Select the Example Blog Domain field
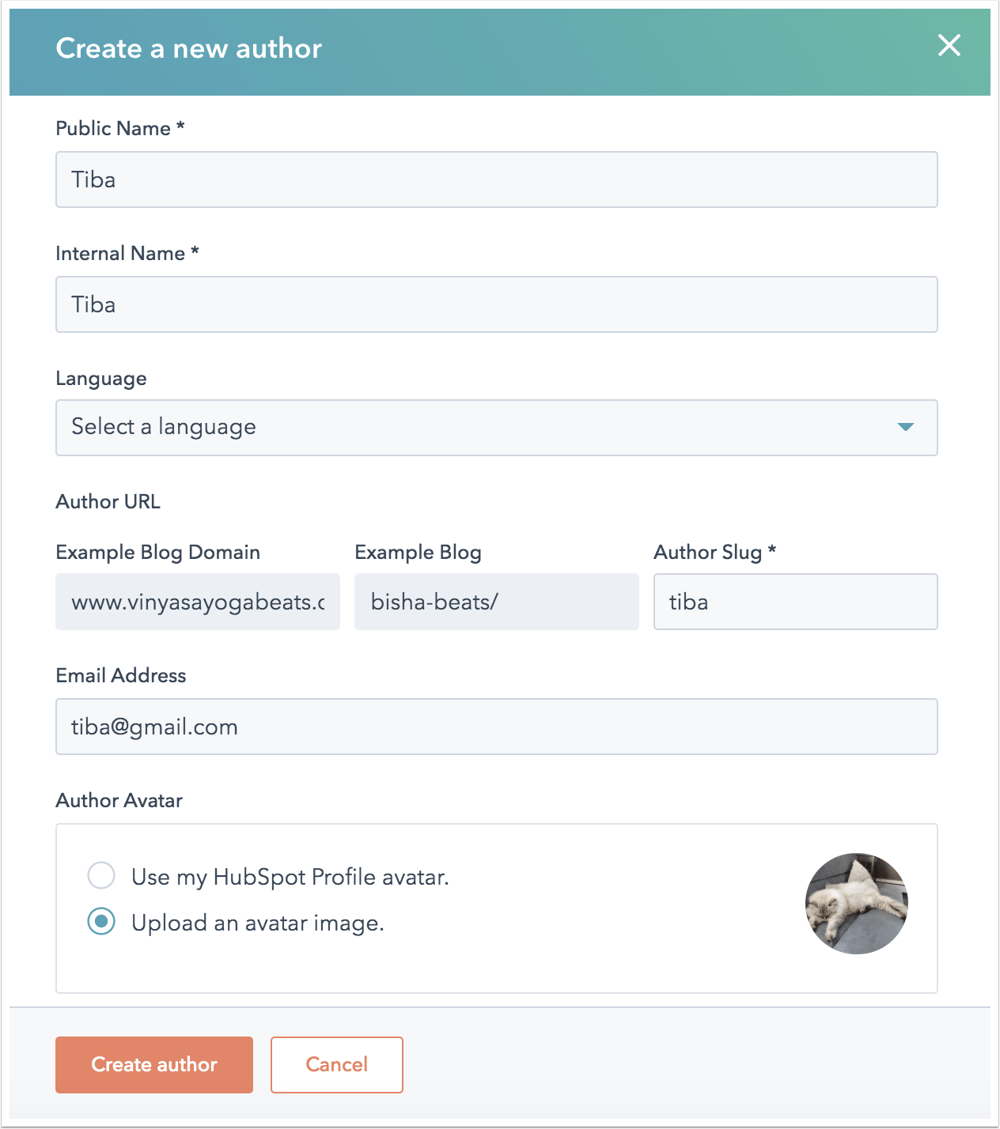Image resolution: width=1000 pixels, height=1129 pixels. tap(197, 601)
